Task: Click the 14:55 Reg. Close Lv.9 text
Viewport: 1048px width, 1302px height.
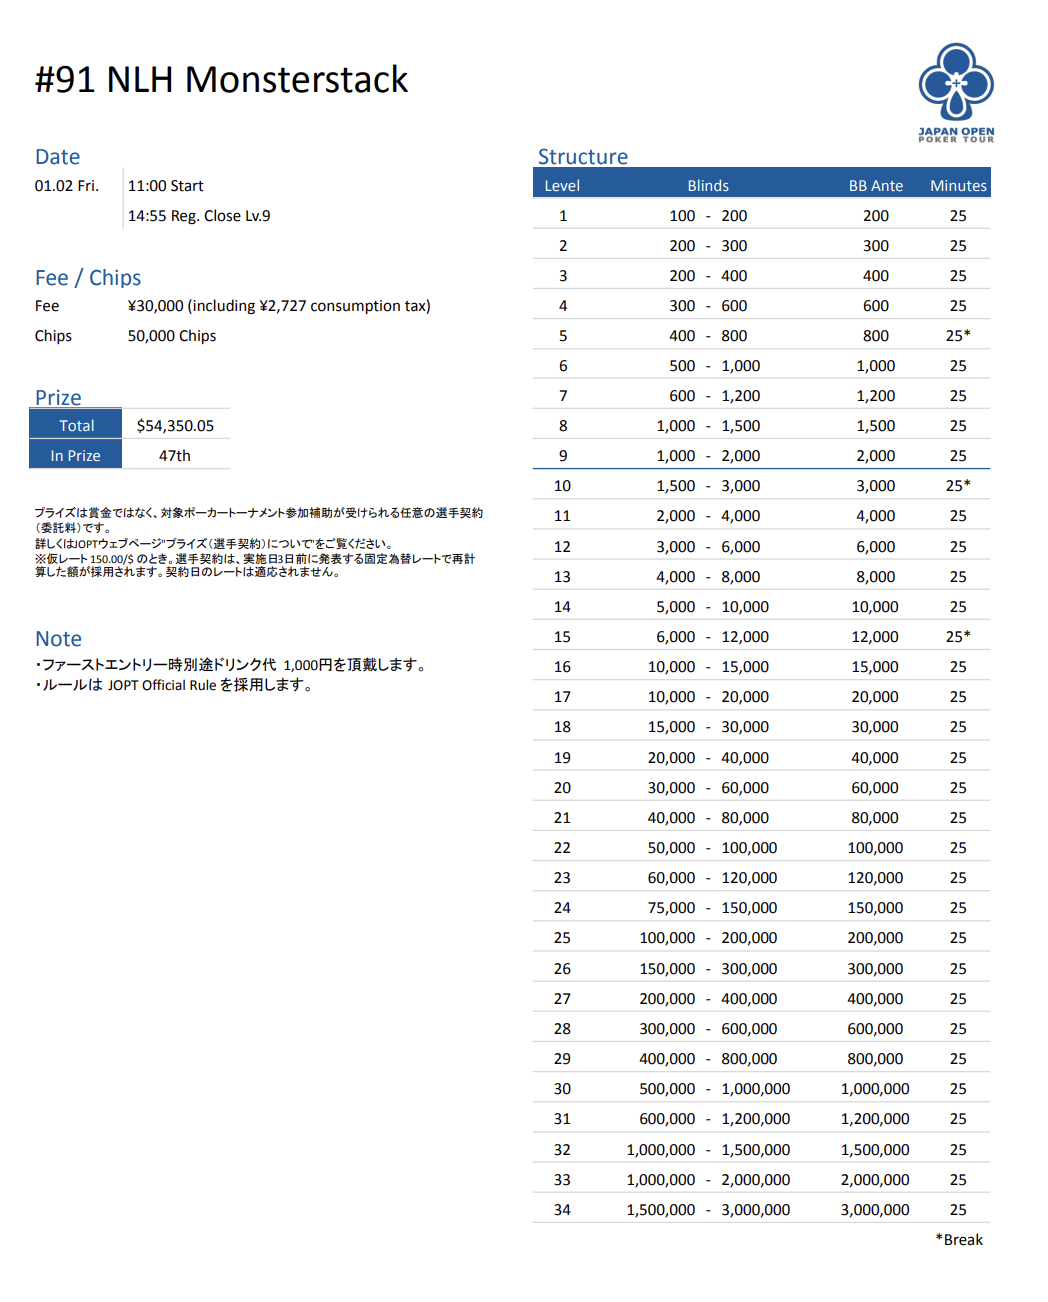Action: tap(198, 216)
